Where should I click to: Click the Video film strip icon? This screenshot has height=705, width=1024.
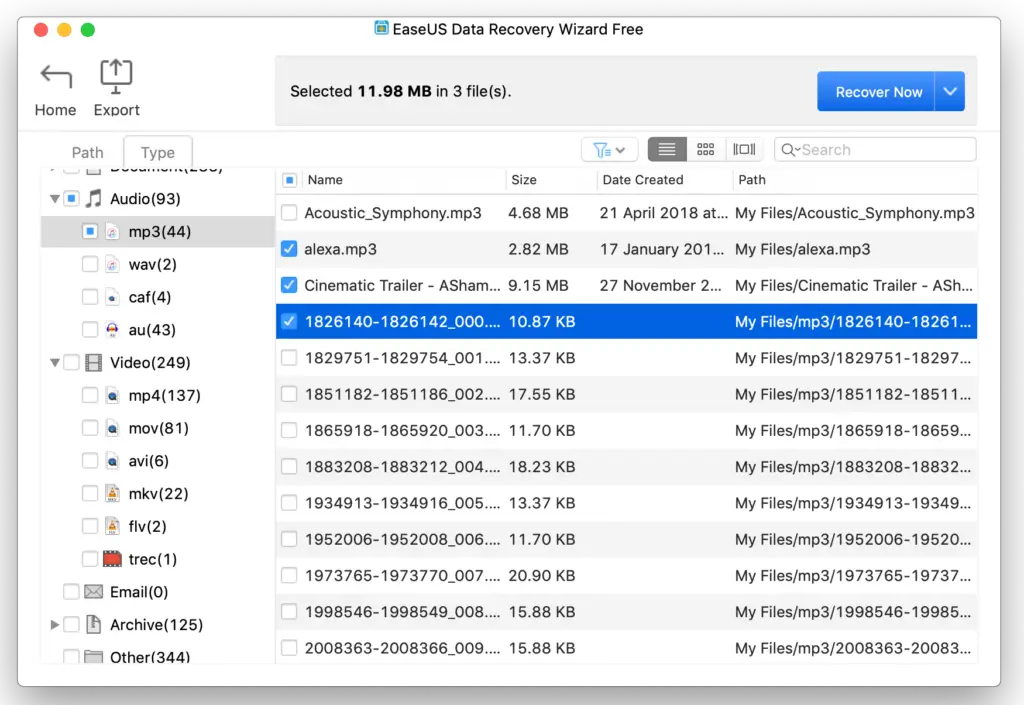[94, 363]
